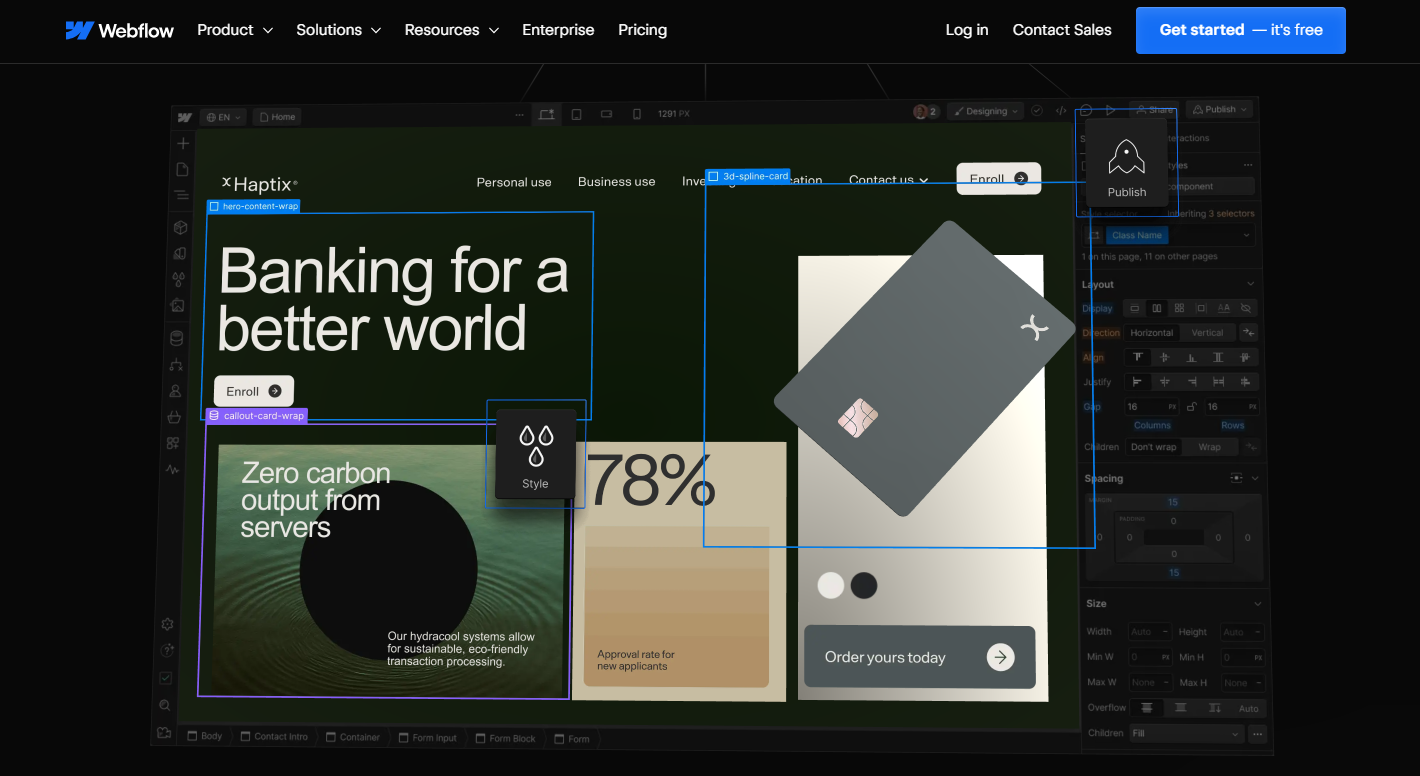Screen dimensions: 1420x776
Task: Select display none hidden-eye icon
Action: [1247, 309]
